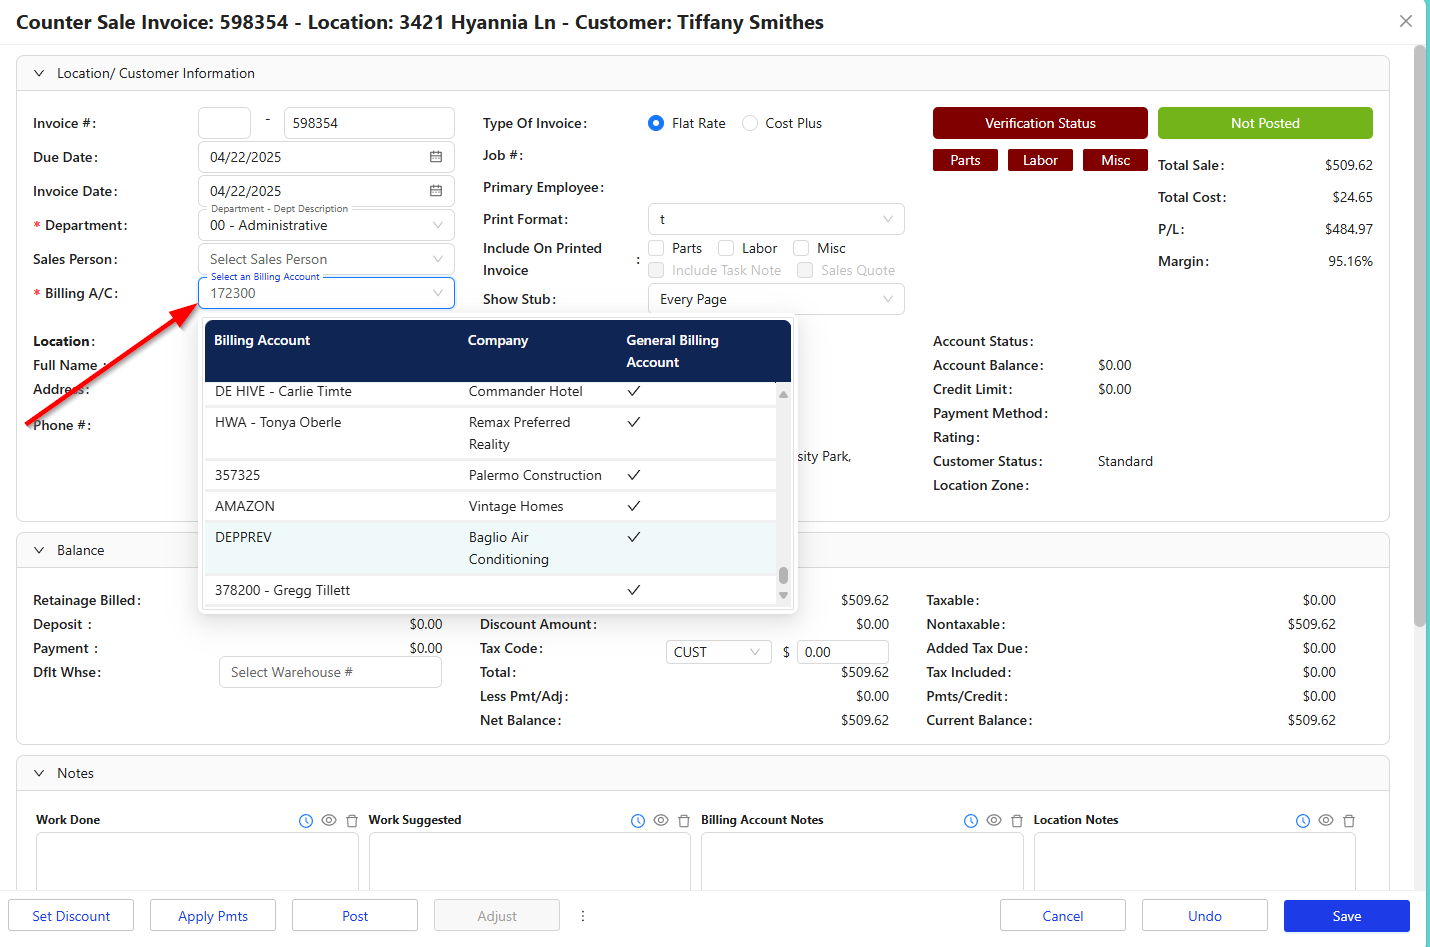Viewport: 1430px width, 947px height.
Task: Enable the Labor include-on-invoice checkbox
Action: (726, 248)
